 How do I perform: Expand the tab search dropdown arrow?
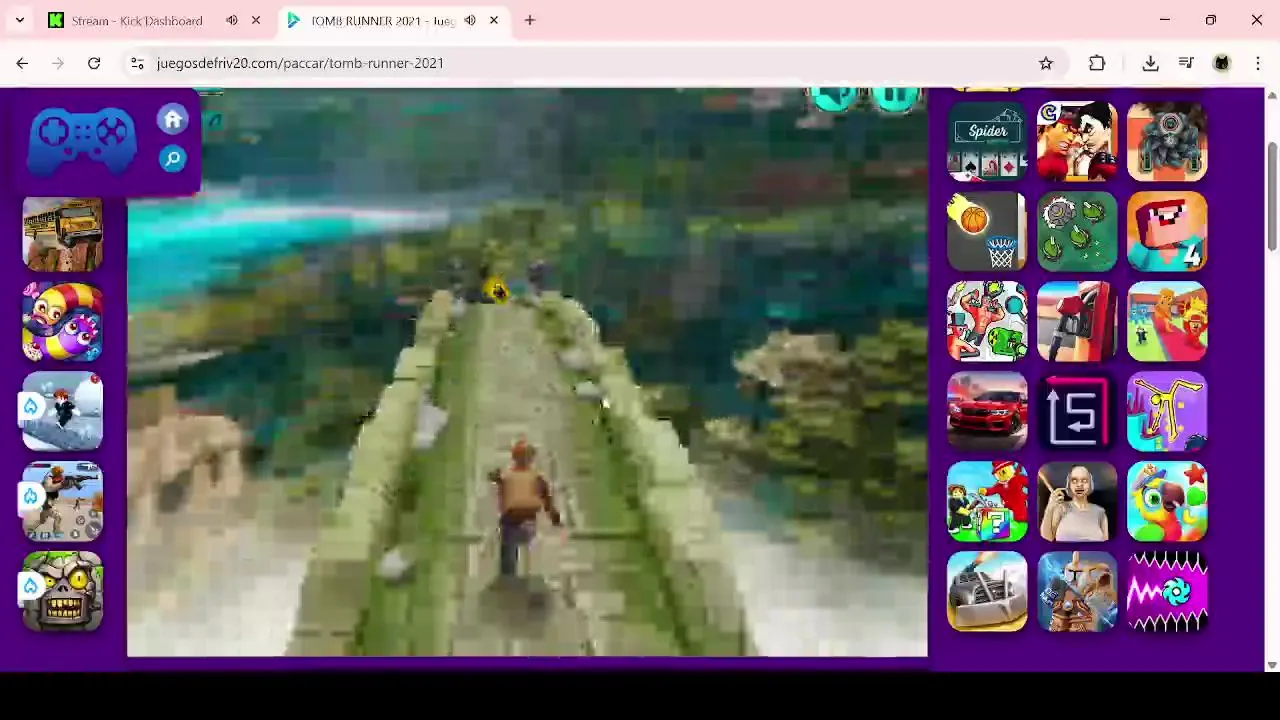[x=19, y=20]
